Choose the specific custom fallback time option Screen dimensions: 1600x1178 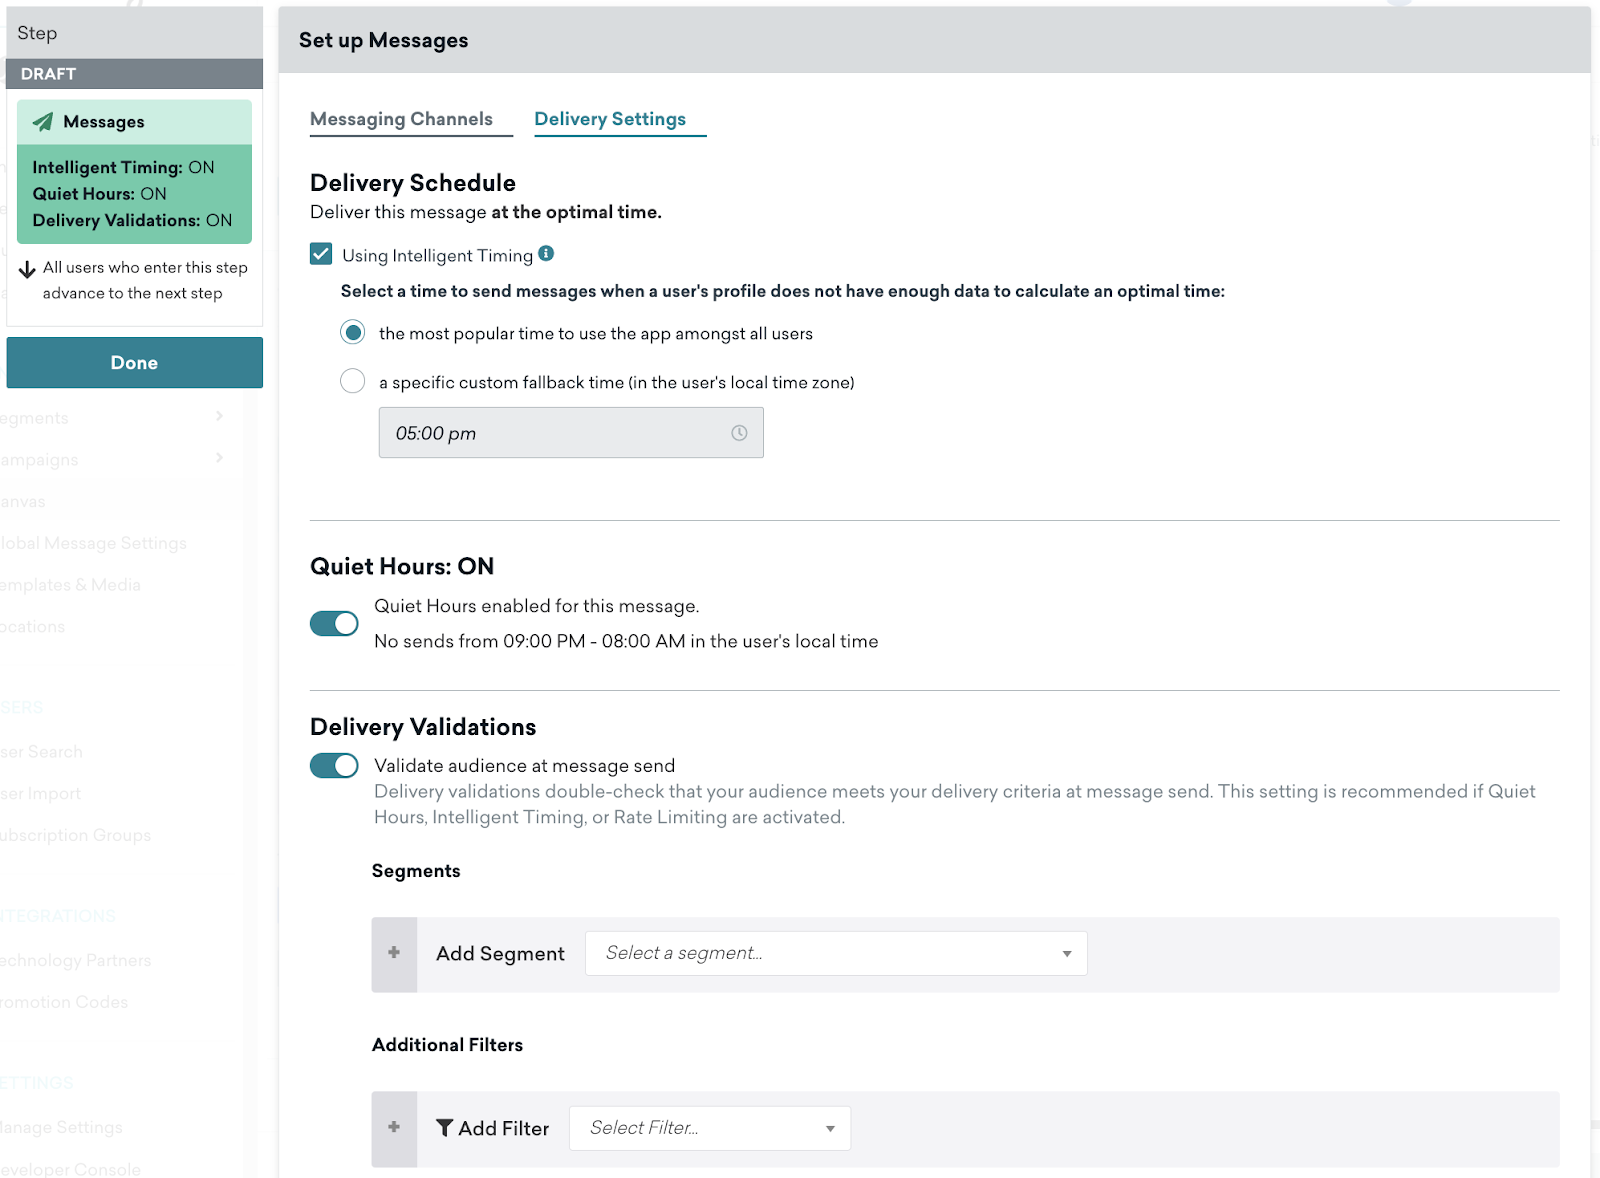coord(353,381)
